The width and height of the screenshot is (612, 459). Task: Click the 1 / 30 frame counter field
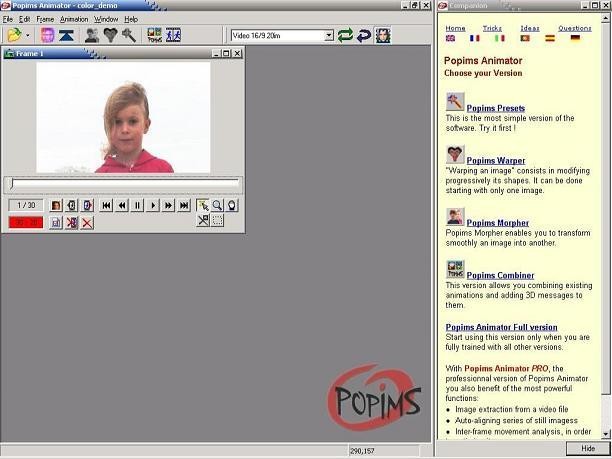[26, 205]
